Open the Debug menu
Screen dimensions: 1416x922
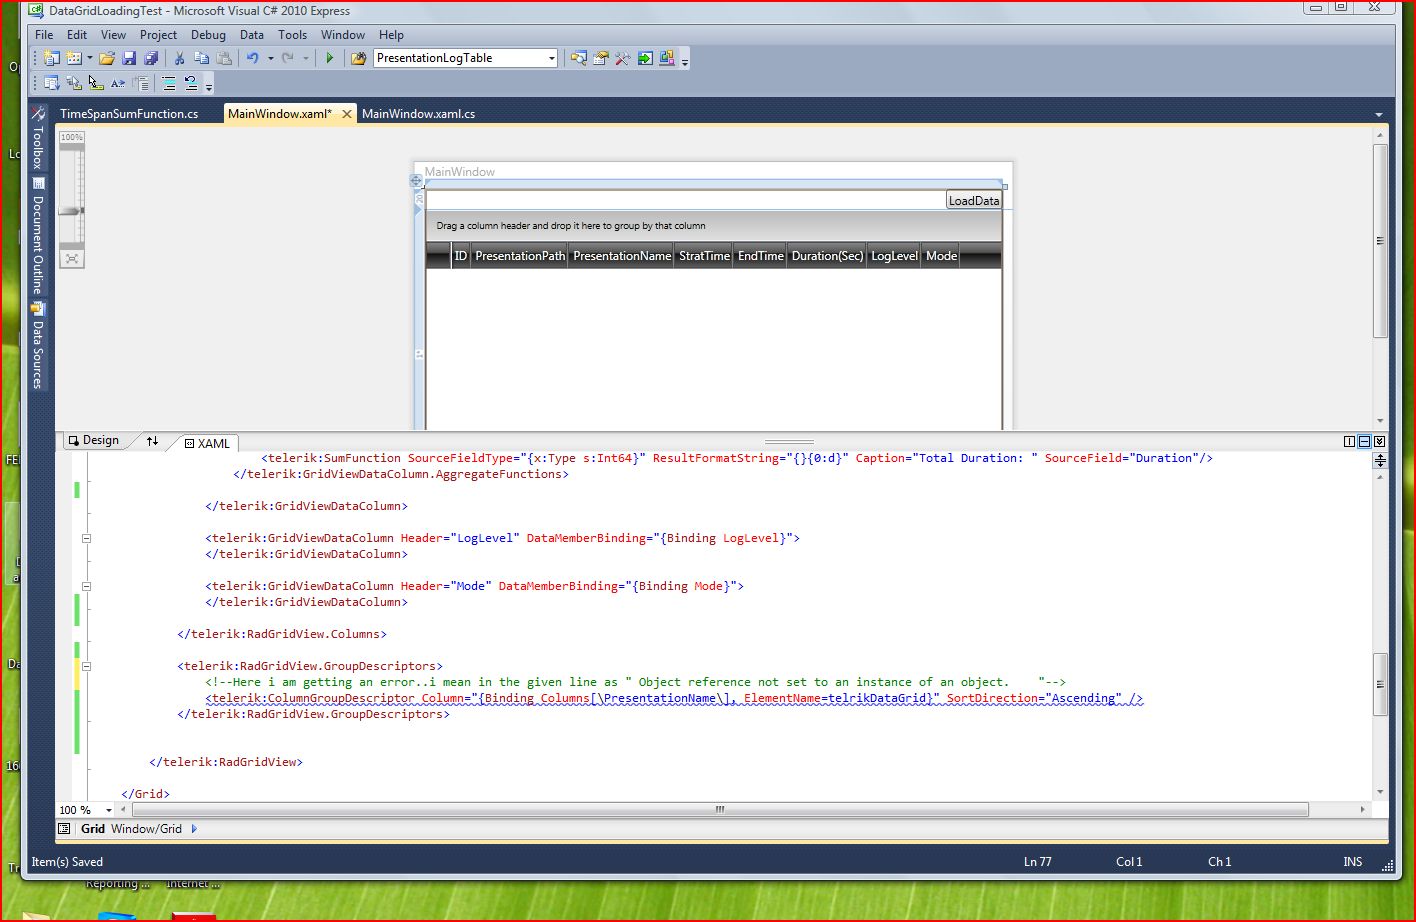click(208, 34)
